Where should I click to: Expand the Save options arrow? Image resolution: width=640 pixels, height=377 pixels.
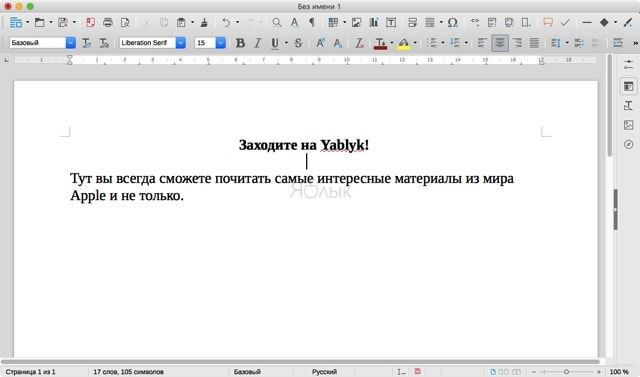[74, 22]
